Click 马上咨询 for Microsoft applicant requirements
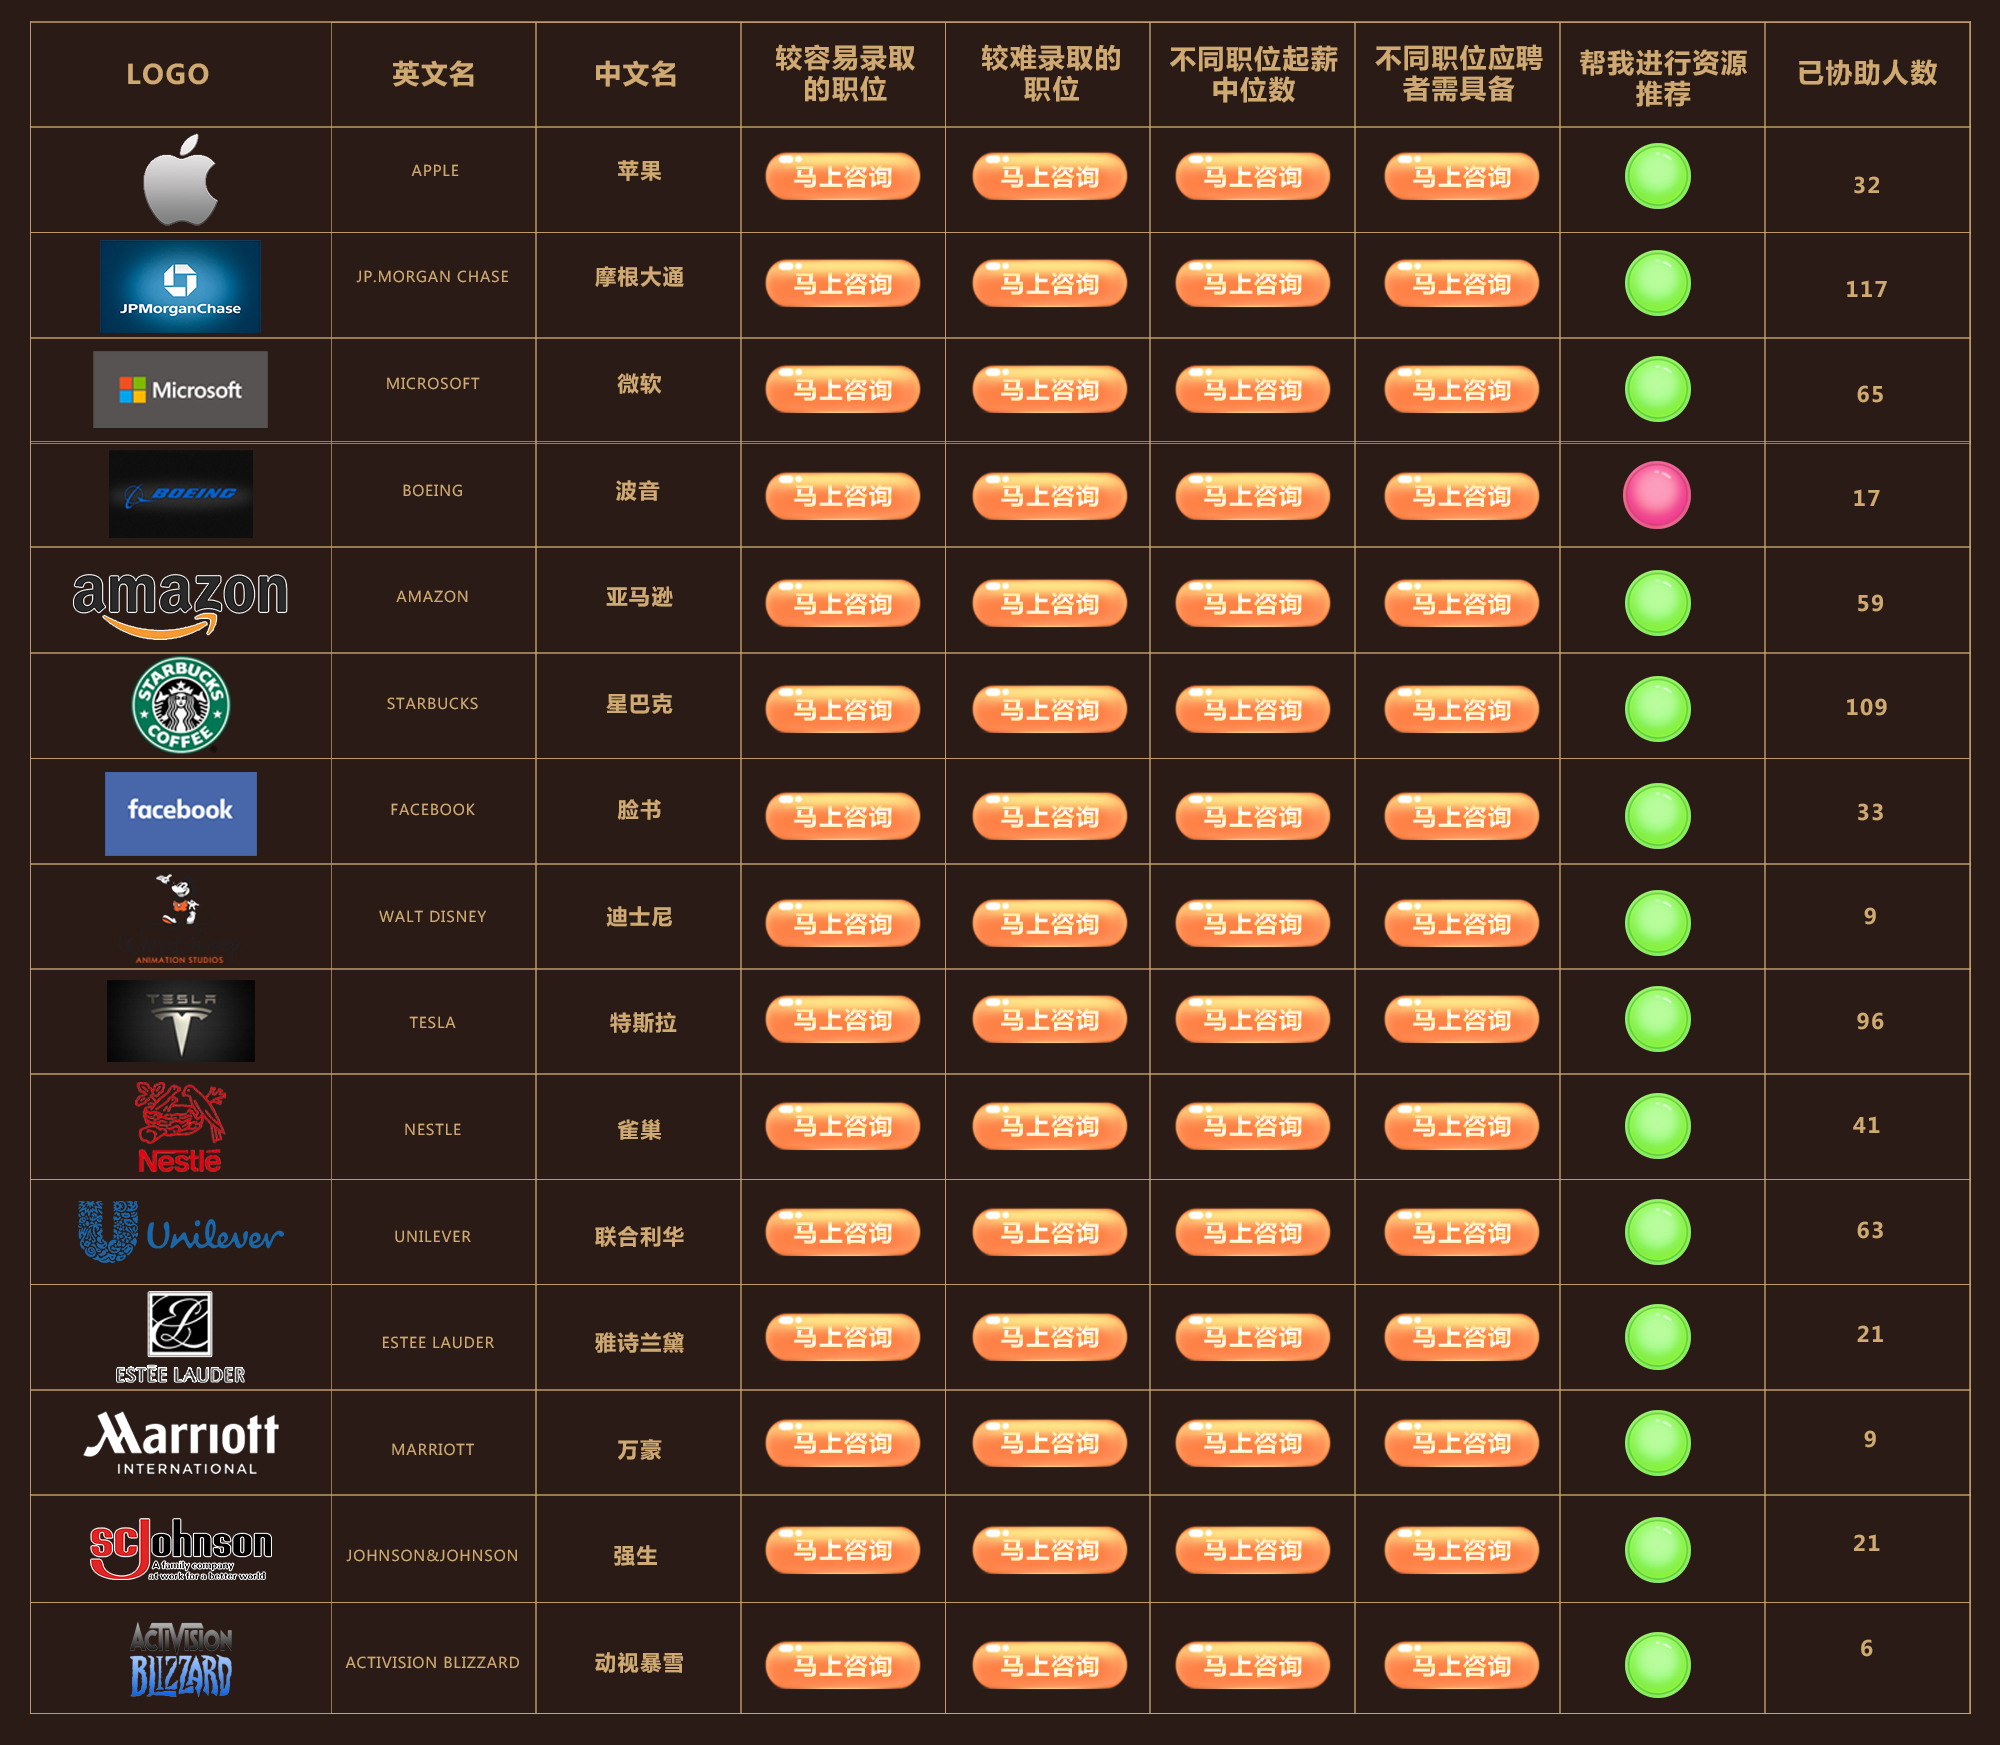2000x1745 pixels. tap(1462, 390)
